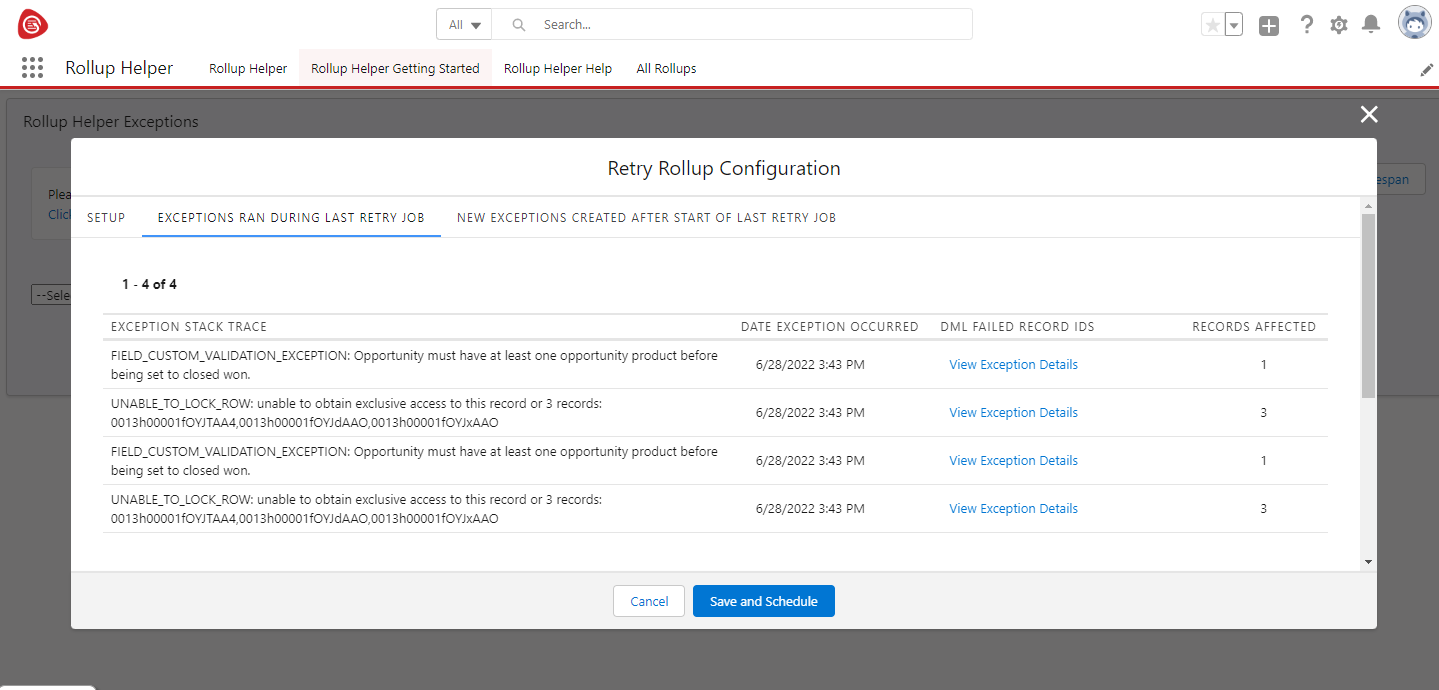The image size is (1439, 690).
Task: Select Exceptions Ran During Last Retry Job tab
Action: 291,217
